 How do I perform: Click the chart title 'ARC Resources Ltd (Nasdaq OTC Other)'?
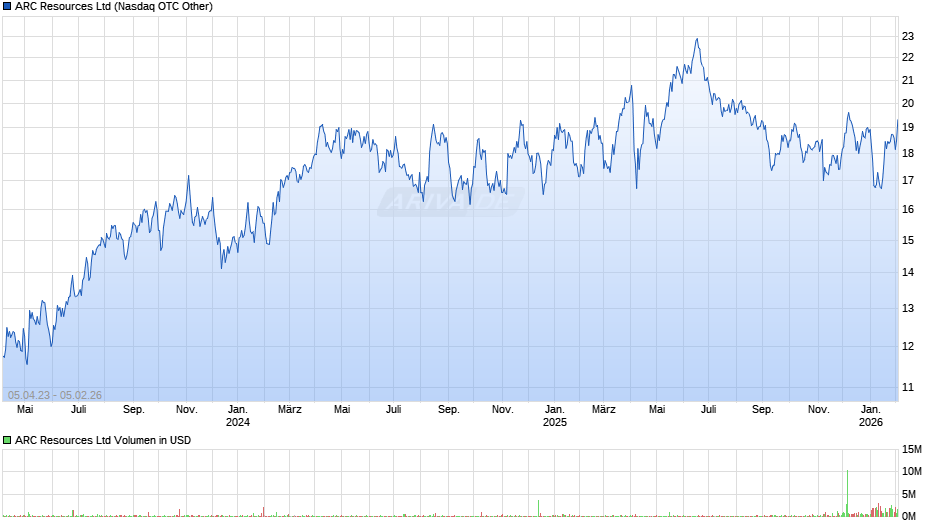pyautogui.click(x=114, y=7)
